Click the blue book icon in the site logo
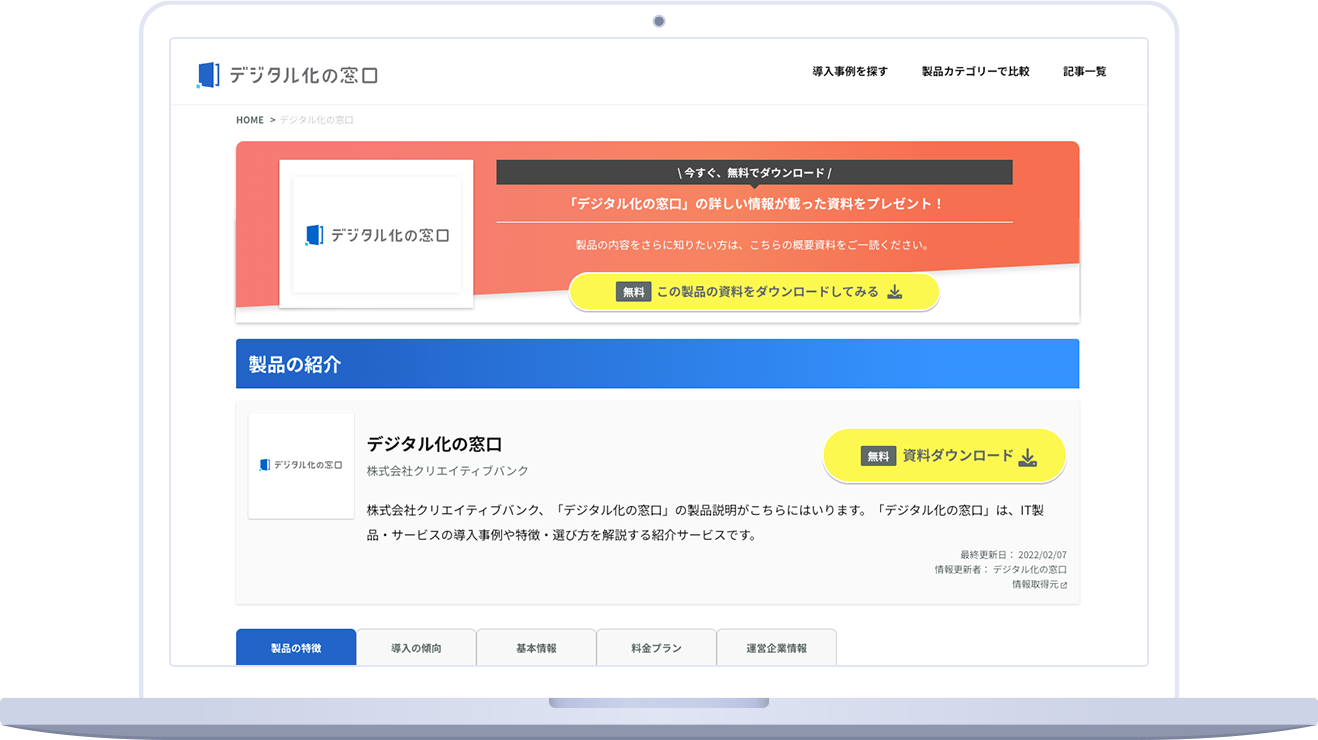Image resolution: width=1318 pixels, height=740 pixels. 207,72
